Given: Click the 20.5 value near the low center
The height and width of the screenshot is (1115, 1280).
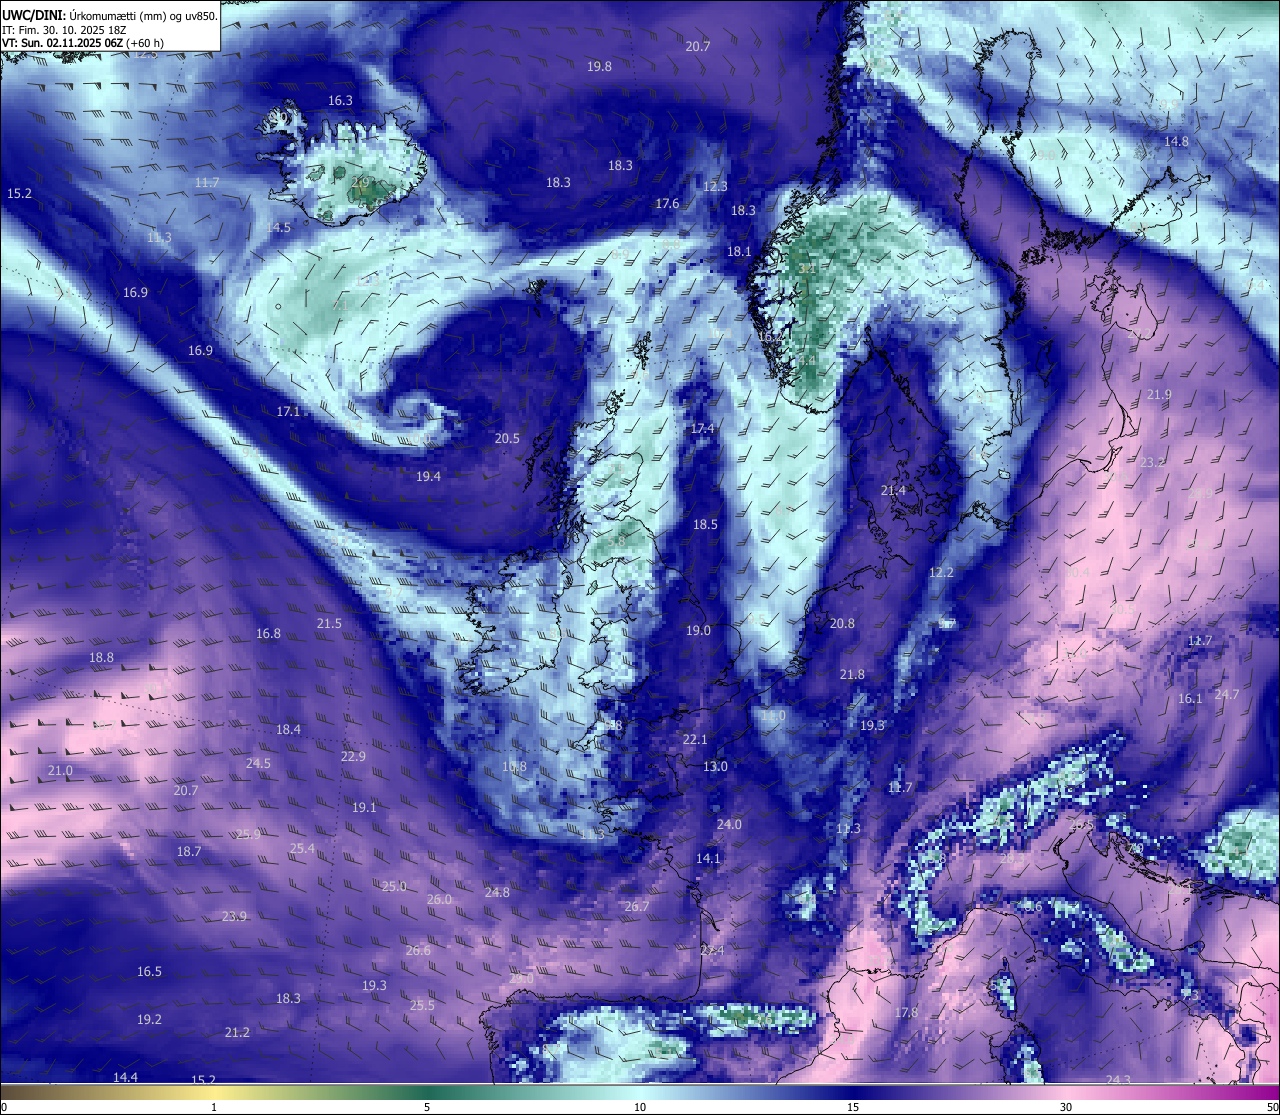Looking at the screenshot, I should (x=507, y=438).
